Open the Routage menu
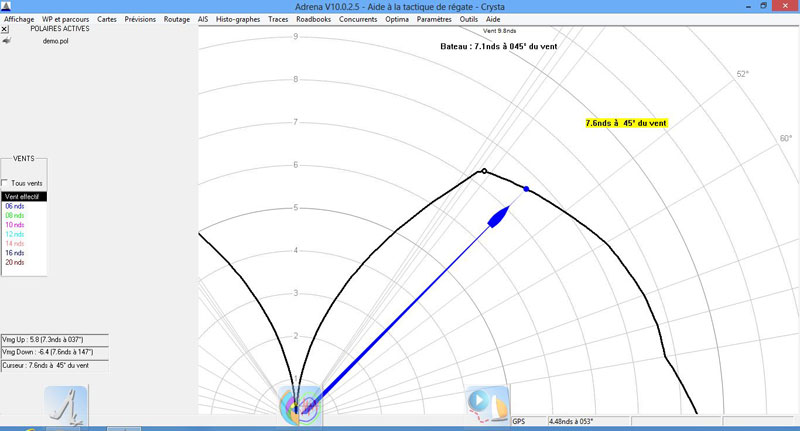 coord(177,19)
